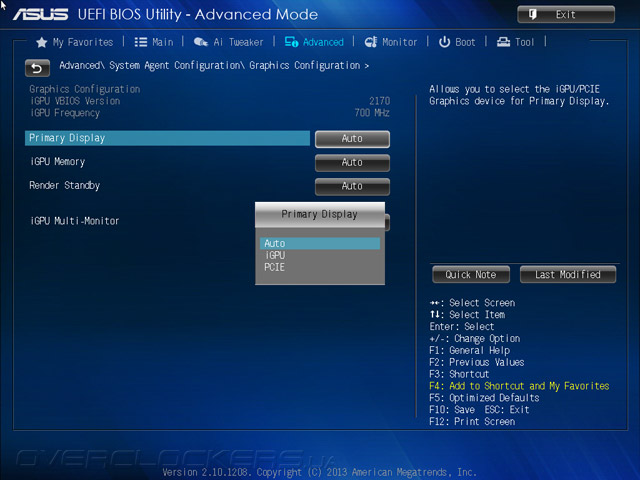Click the star icon of My Favorites

(41, 42)
